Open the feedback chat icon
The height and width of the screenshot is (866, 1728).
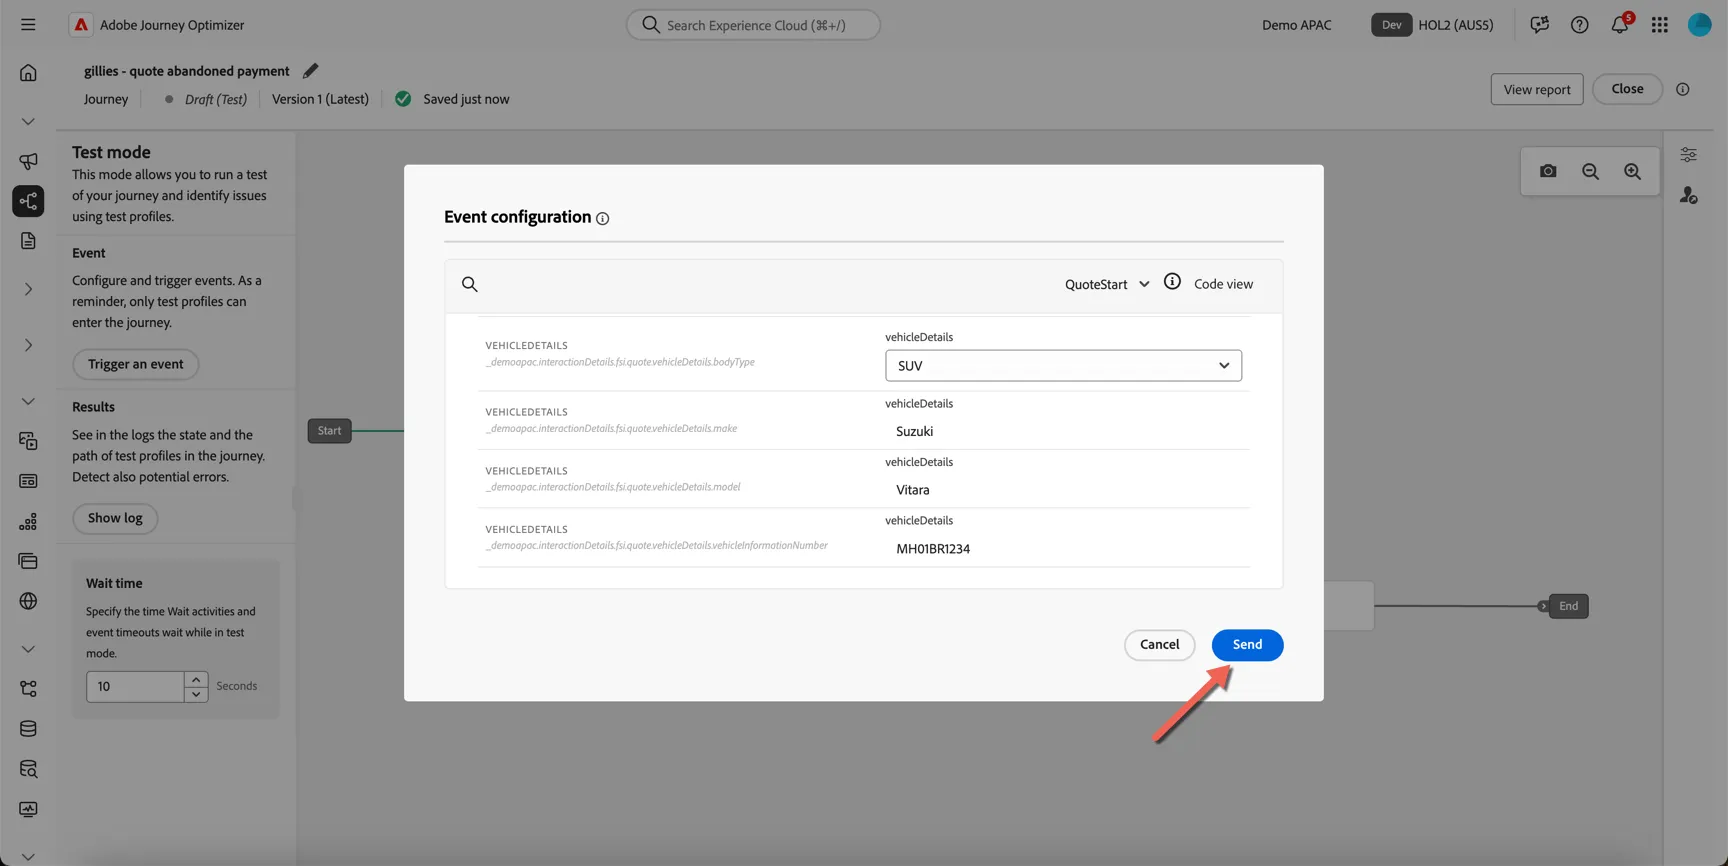(x=1539, y=25)
